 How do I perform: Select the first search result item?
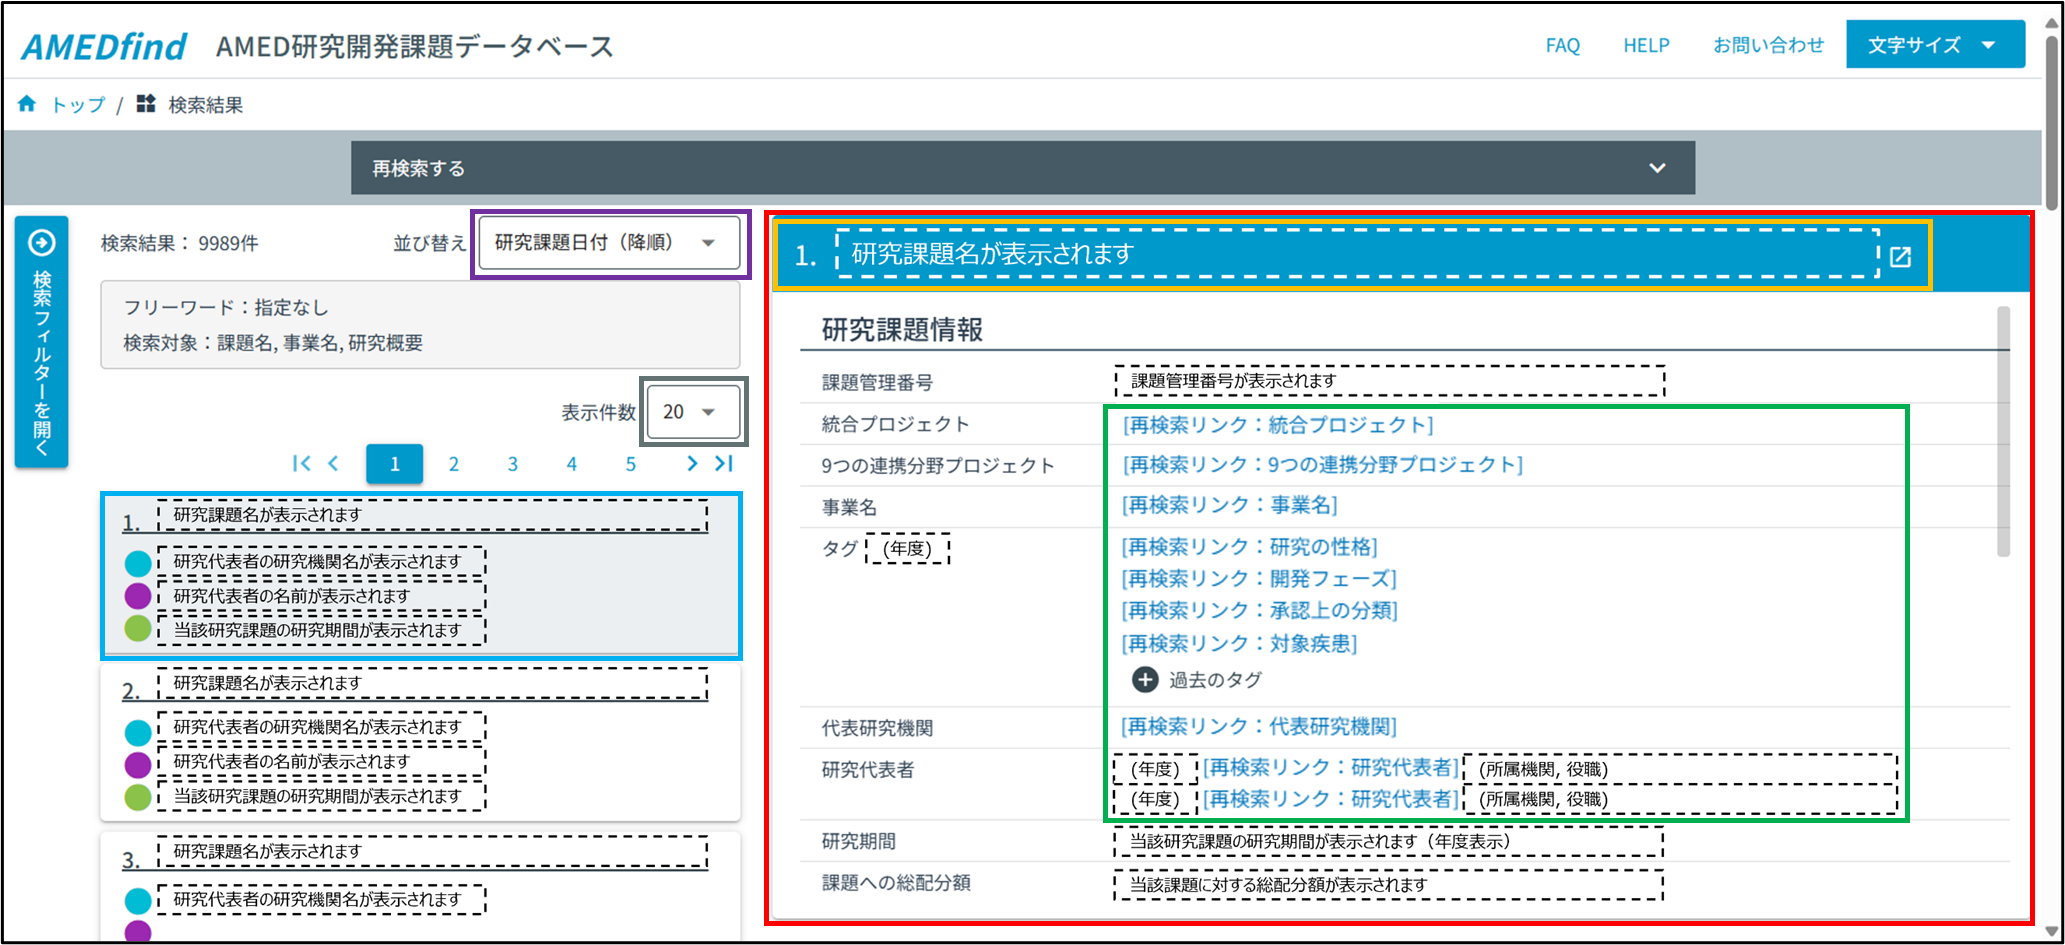click(420, 575)
